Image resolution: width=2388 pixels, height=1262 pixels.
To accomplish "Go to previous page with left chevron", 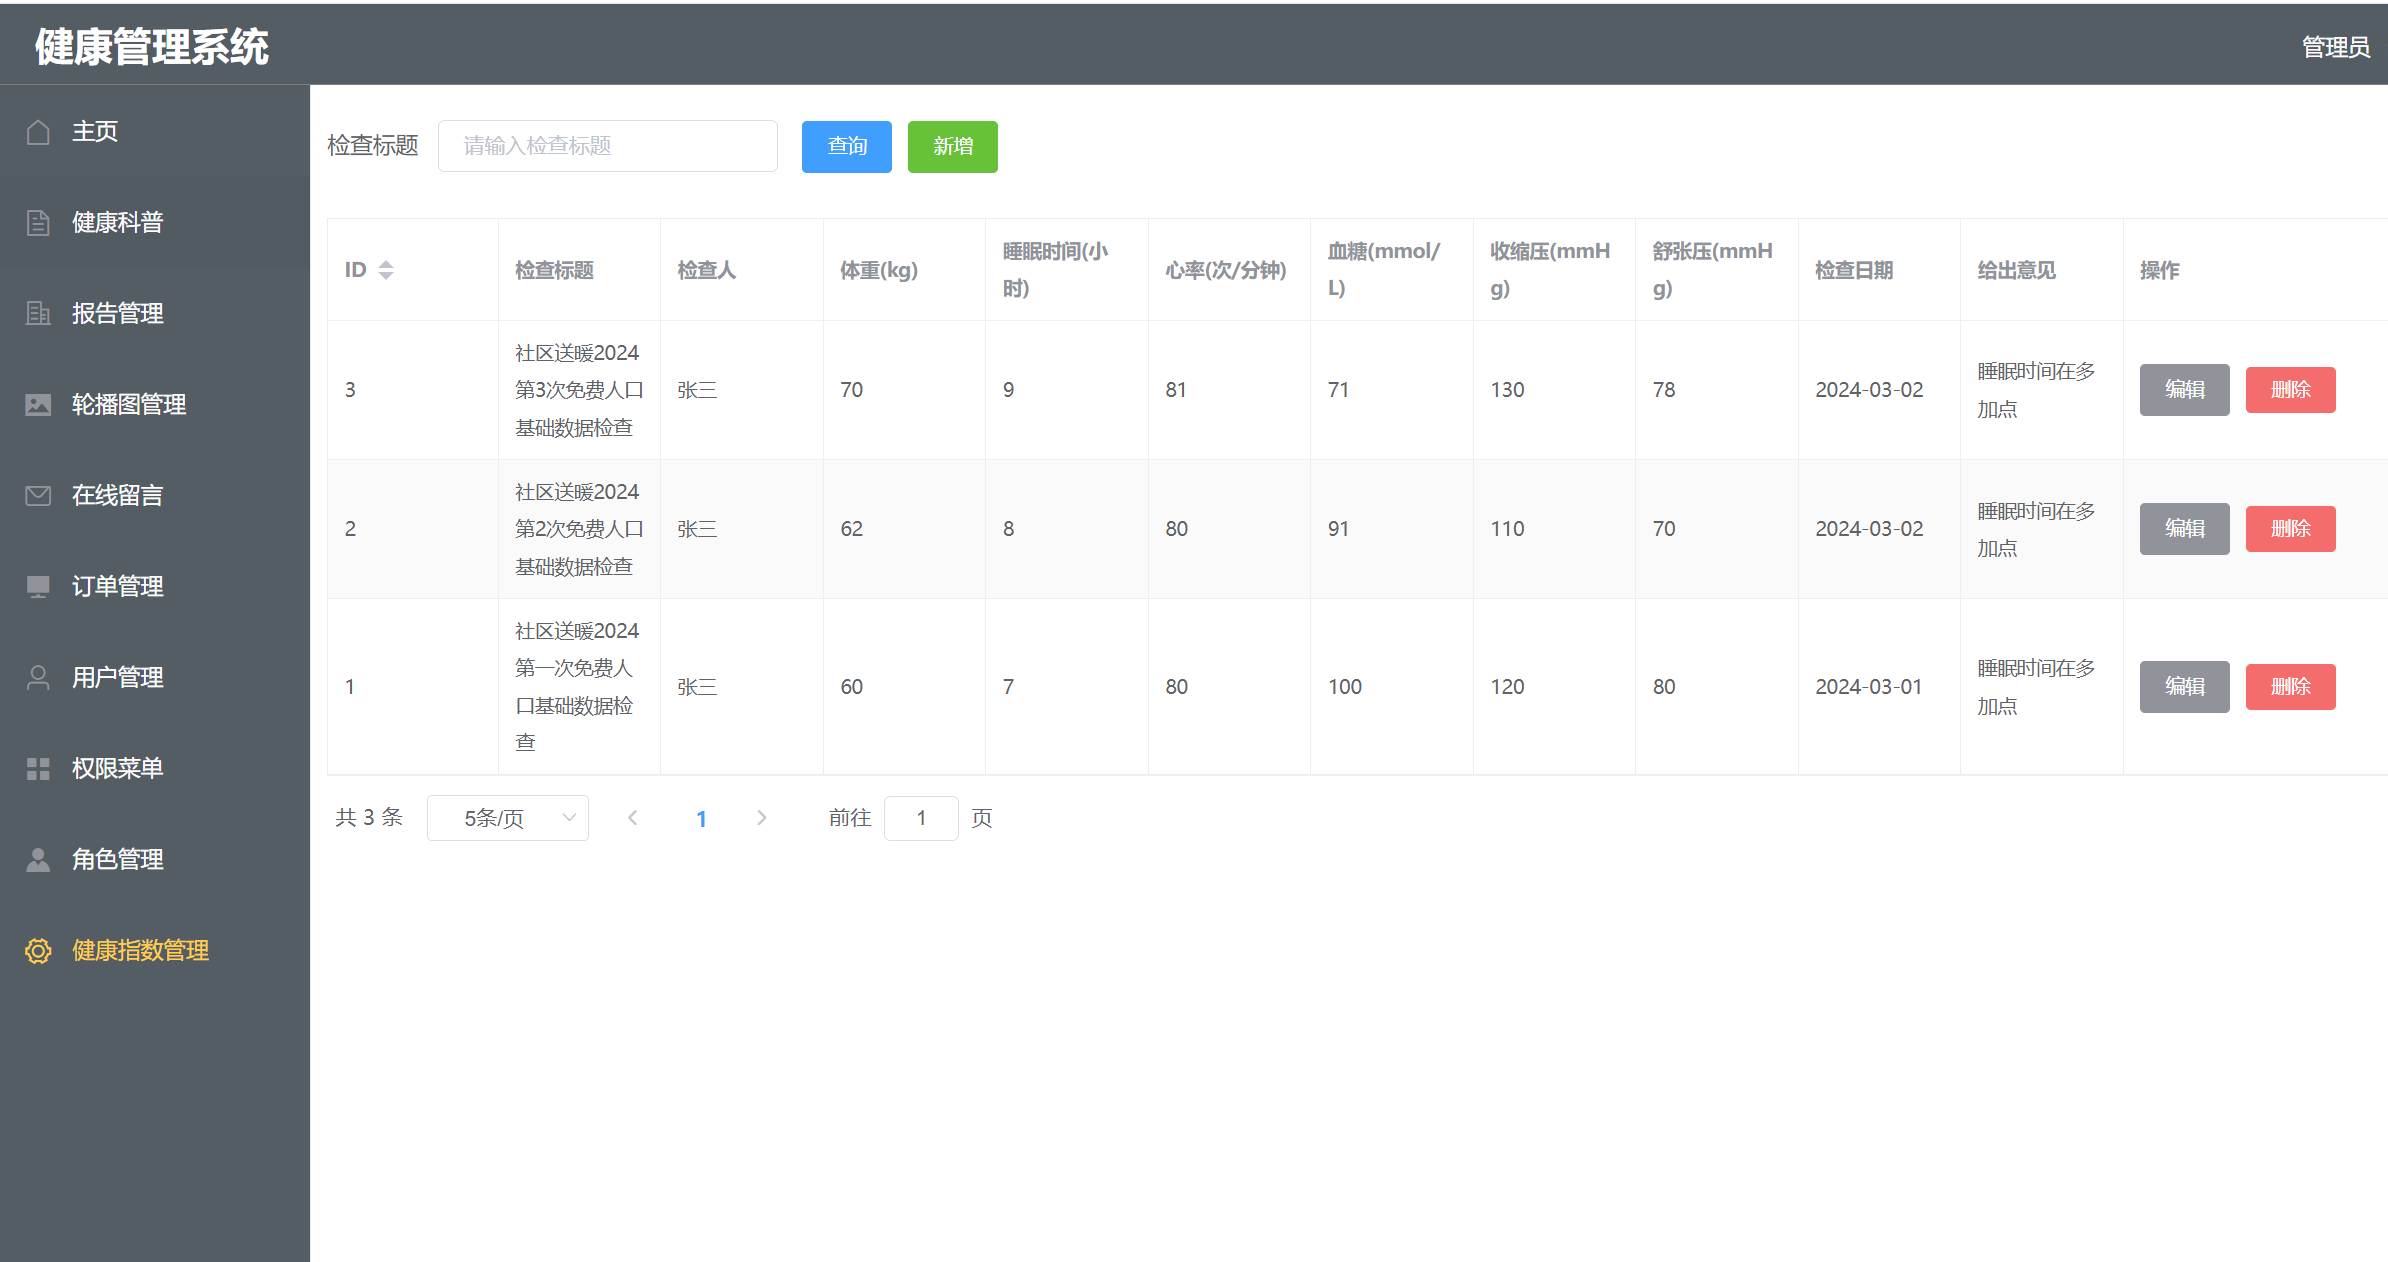I will tap(632, 818).
